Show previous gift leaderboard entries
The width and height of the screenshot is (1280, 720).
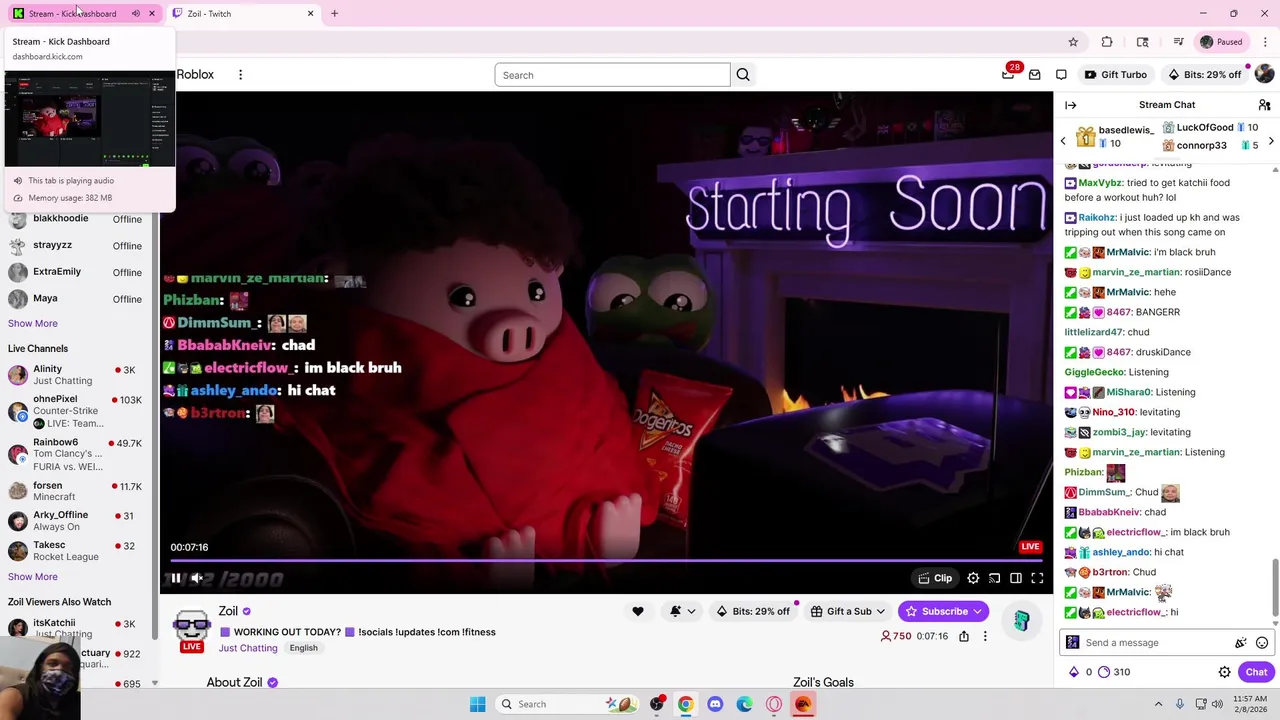[1063, 141]
